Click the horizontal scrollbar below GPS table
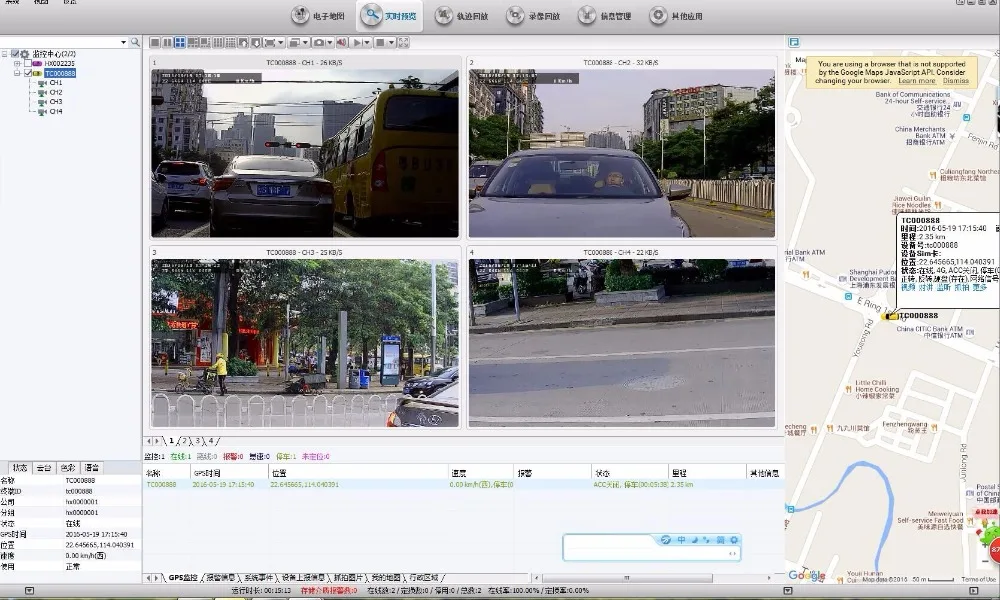 coord(627,578)
